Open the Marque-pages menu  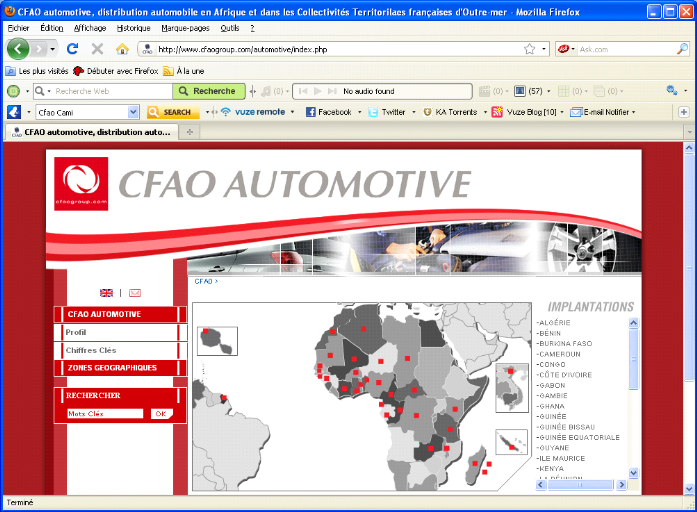[185, 28]
